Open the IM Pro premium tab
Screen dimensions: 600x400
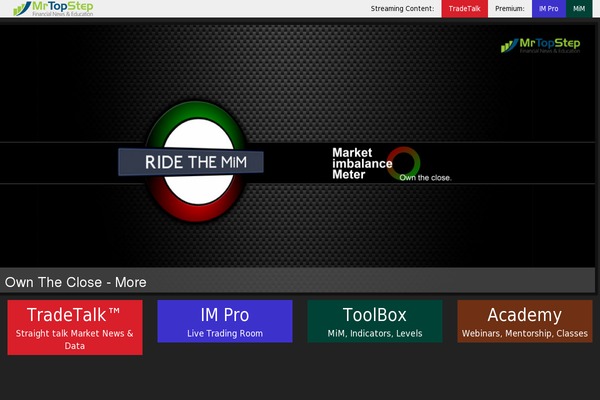point(549,8)
